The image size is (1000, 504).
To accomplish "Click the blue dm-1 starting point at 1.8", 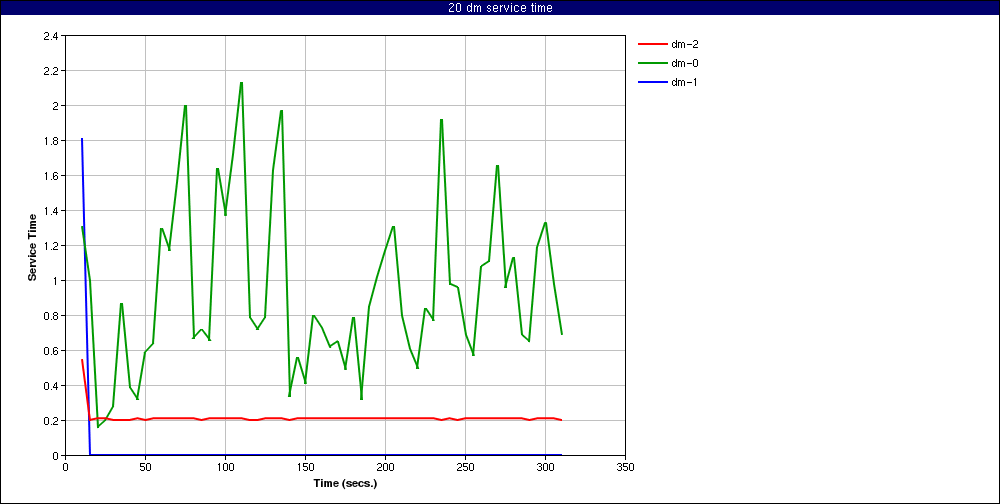I will pyautogui.click(x=82, y=138).
